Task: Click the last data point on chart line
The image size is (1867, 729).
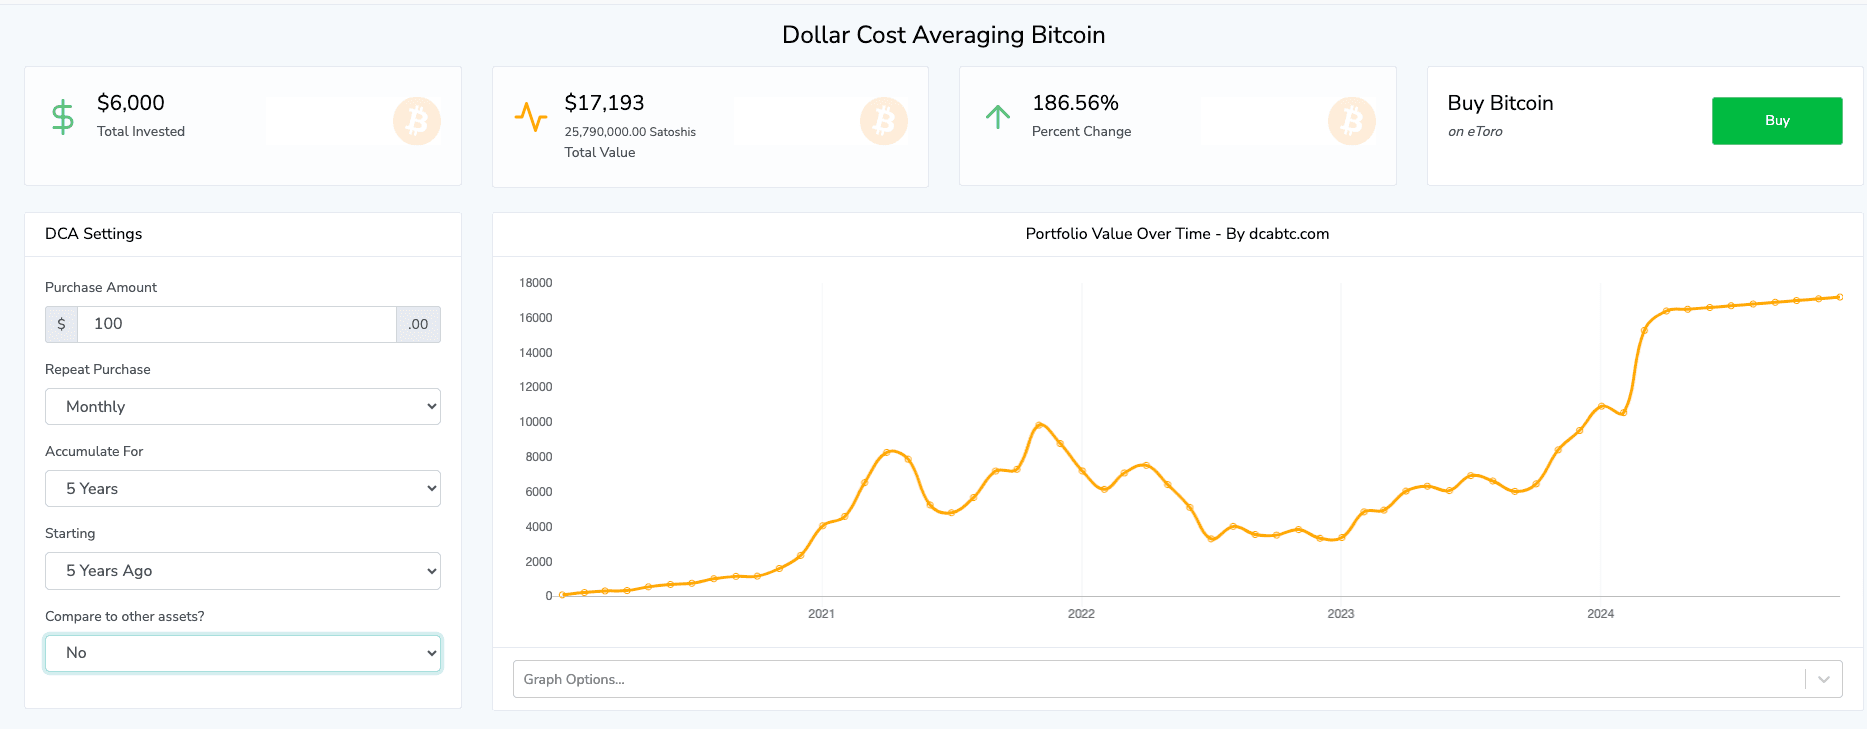Action: (x=1839, y=297)
